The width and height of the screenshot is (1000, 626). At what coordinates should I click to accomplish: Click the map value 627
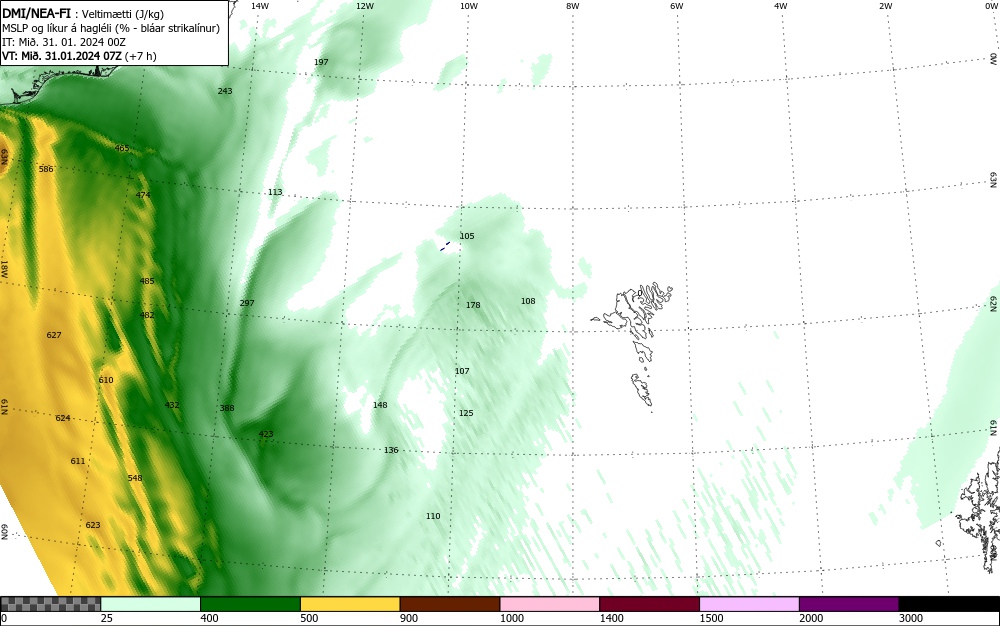54,335
